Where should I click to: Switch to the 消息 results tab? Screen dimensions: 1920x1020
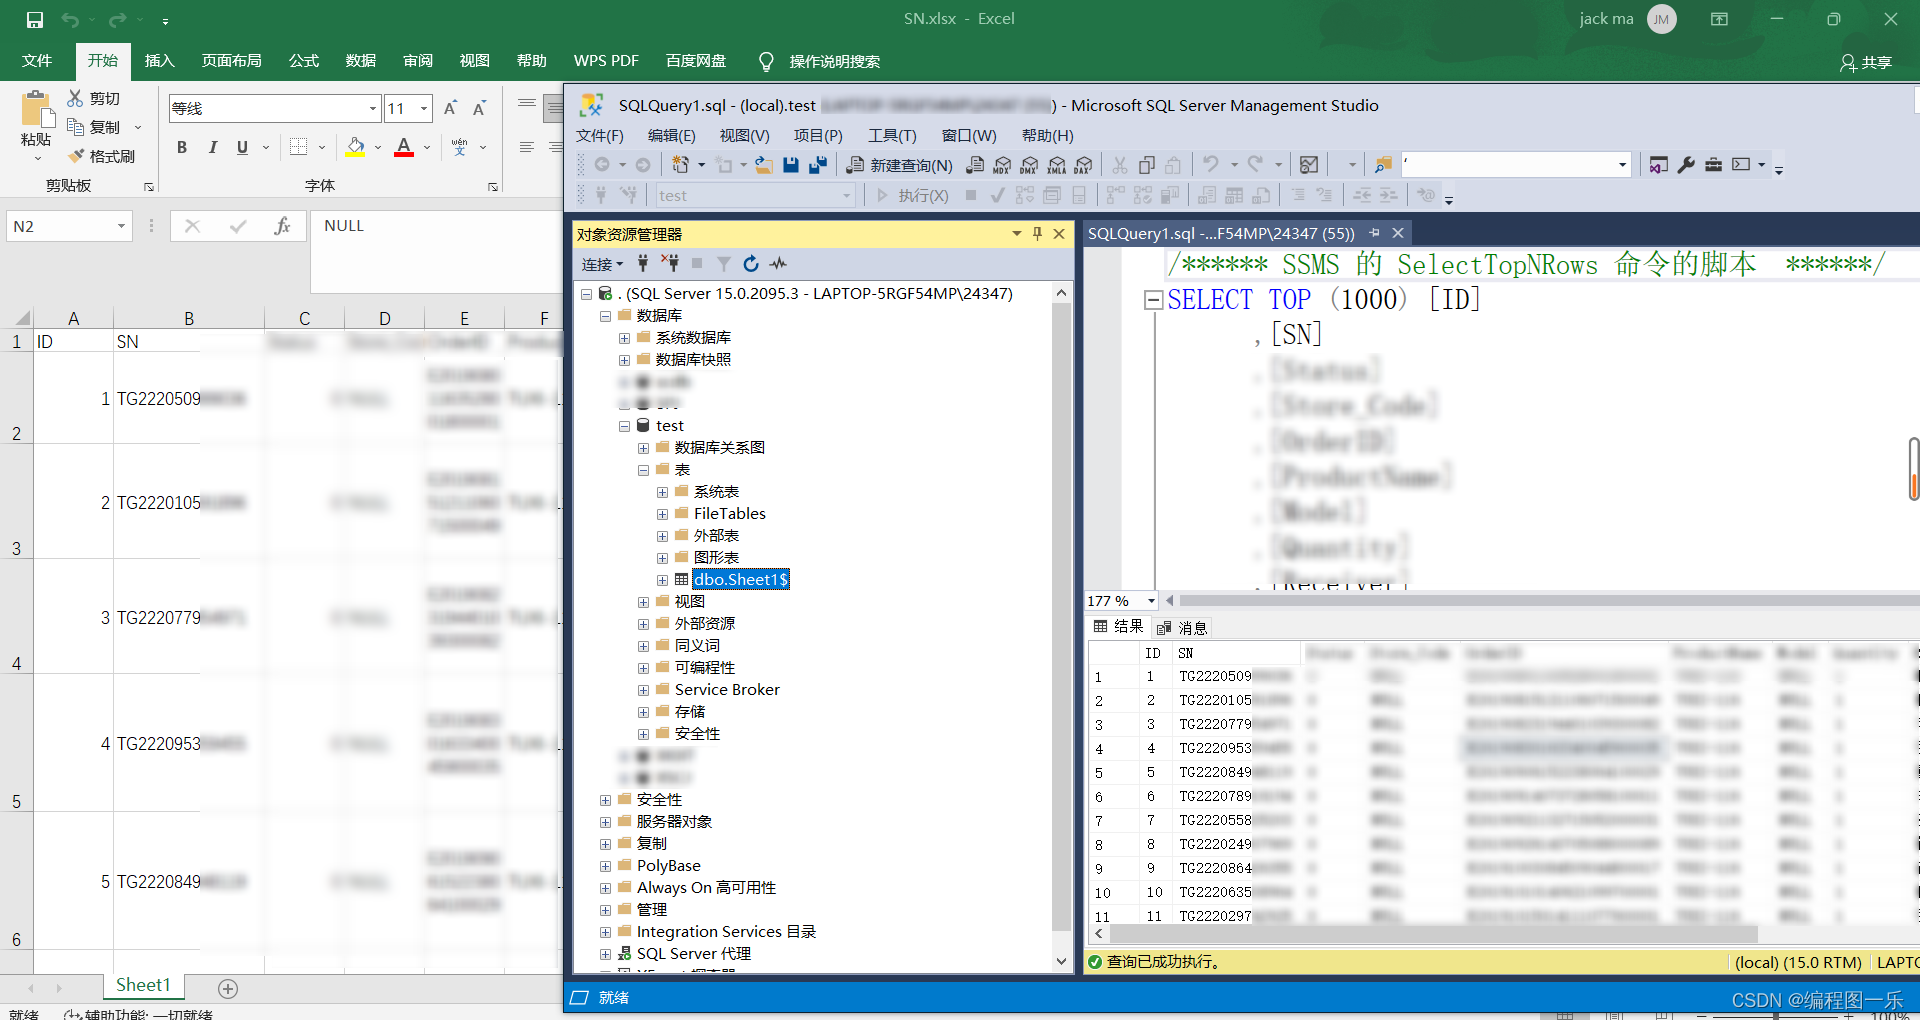pyautogui.click(x=1183, y=627)
